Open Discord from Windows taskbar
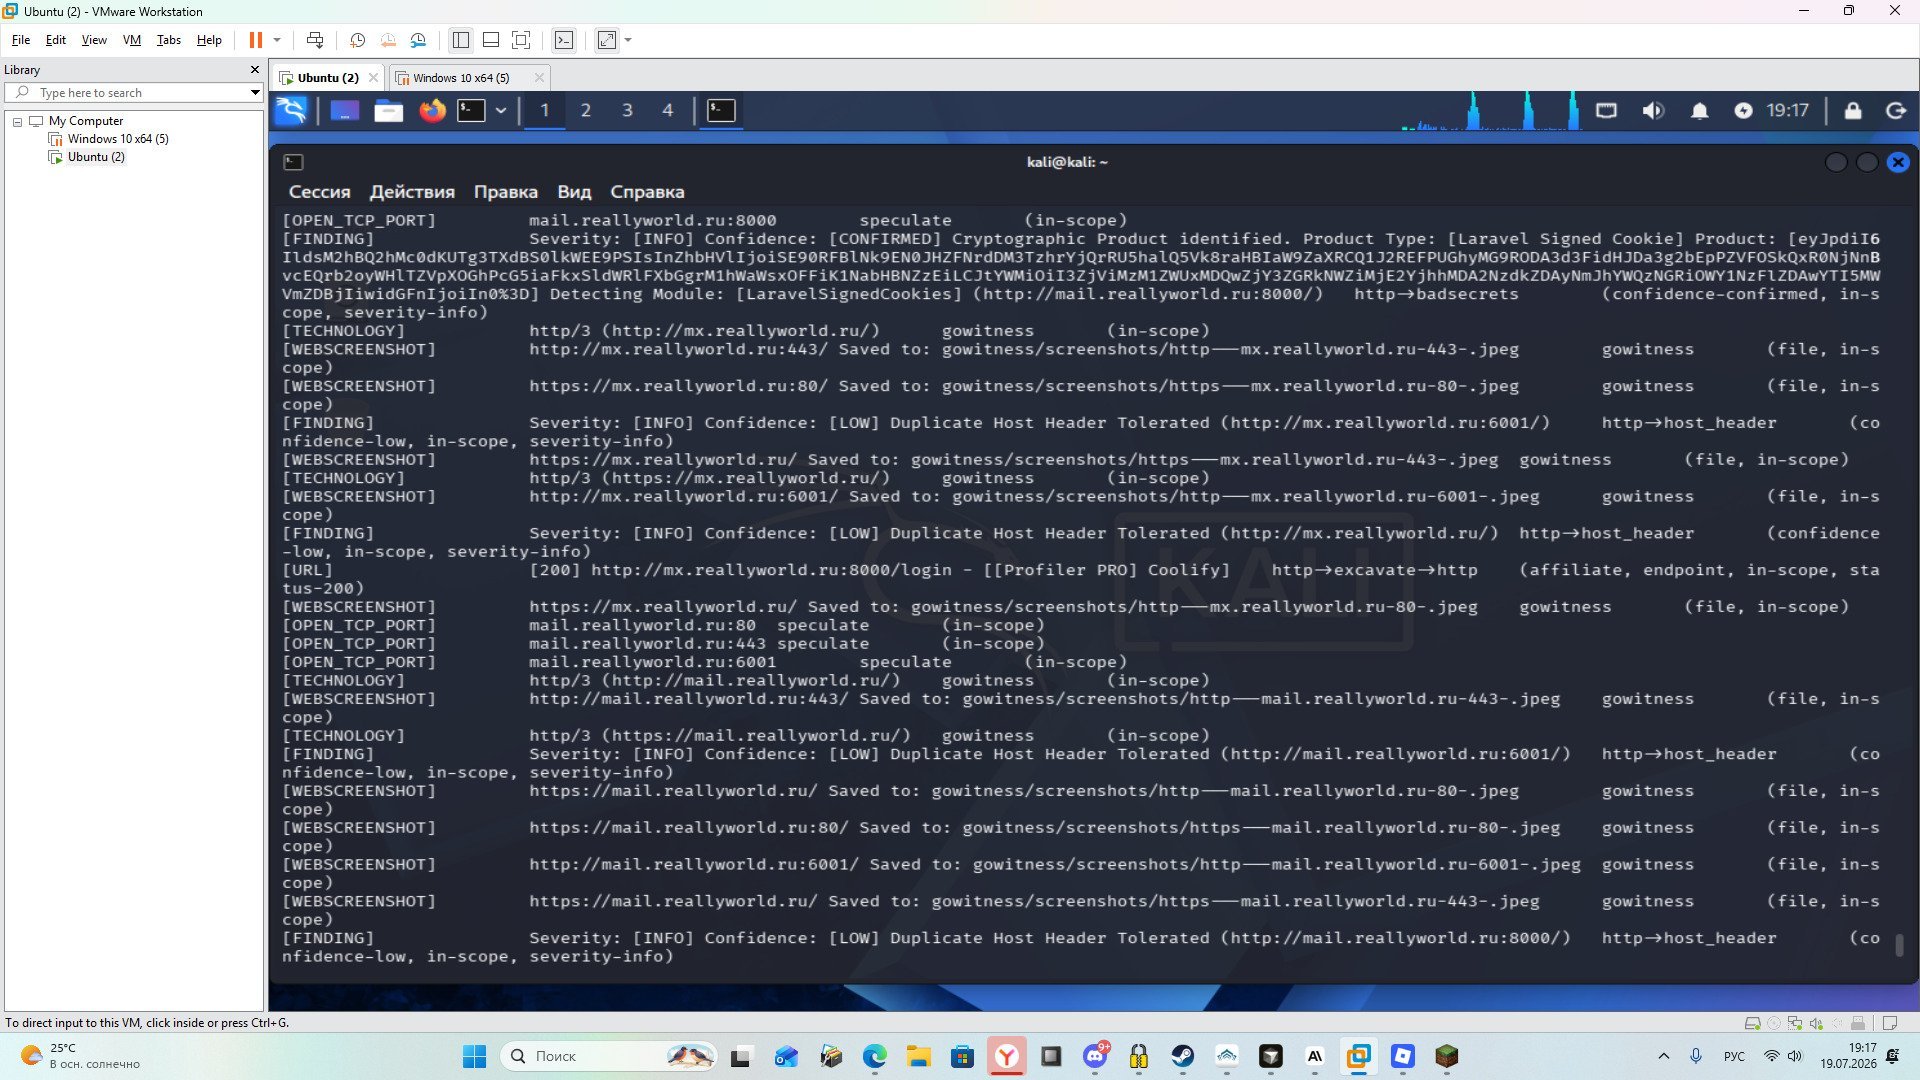The height and width of the screenshot is (1080, 1920). pyautogui.click(x=1095, y=1056)
